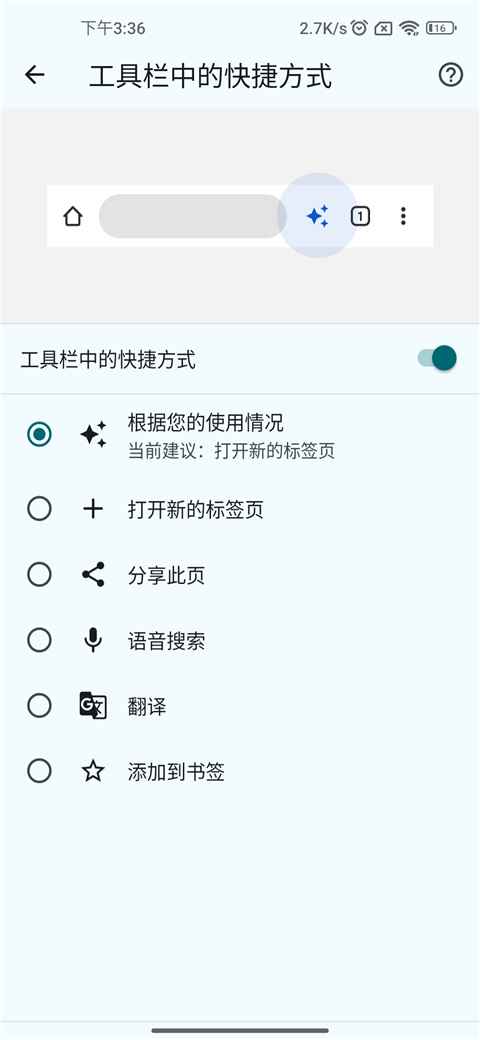This screenshot has height=1040, width=480.
Task: Click the star icon for bookmarks
Action: 93,771
